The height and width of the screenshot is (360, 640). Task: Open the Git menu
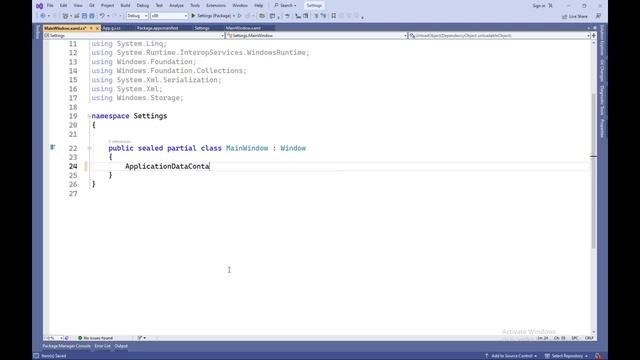point(91,6)
